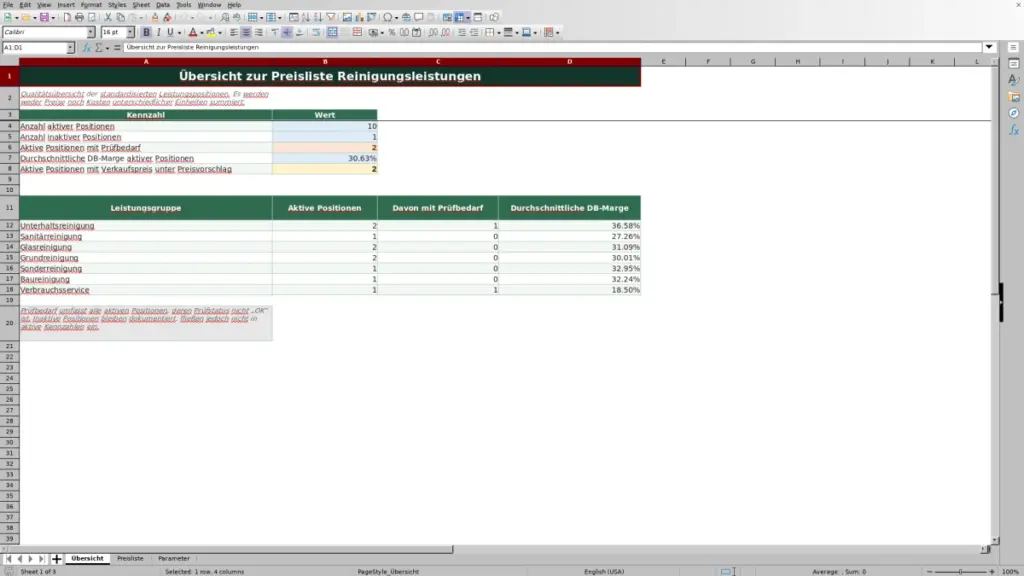Toggle Italic formatting
This screenshot has width=1024, height=576.
(158, 32)
